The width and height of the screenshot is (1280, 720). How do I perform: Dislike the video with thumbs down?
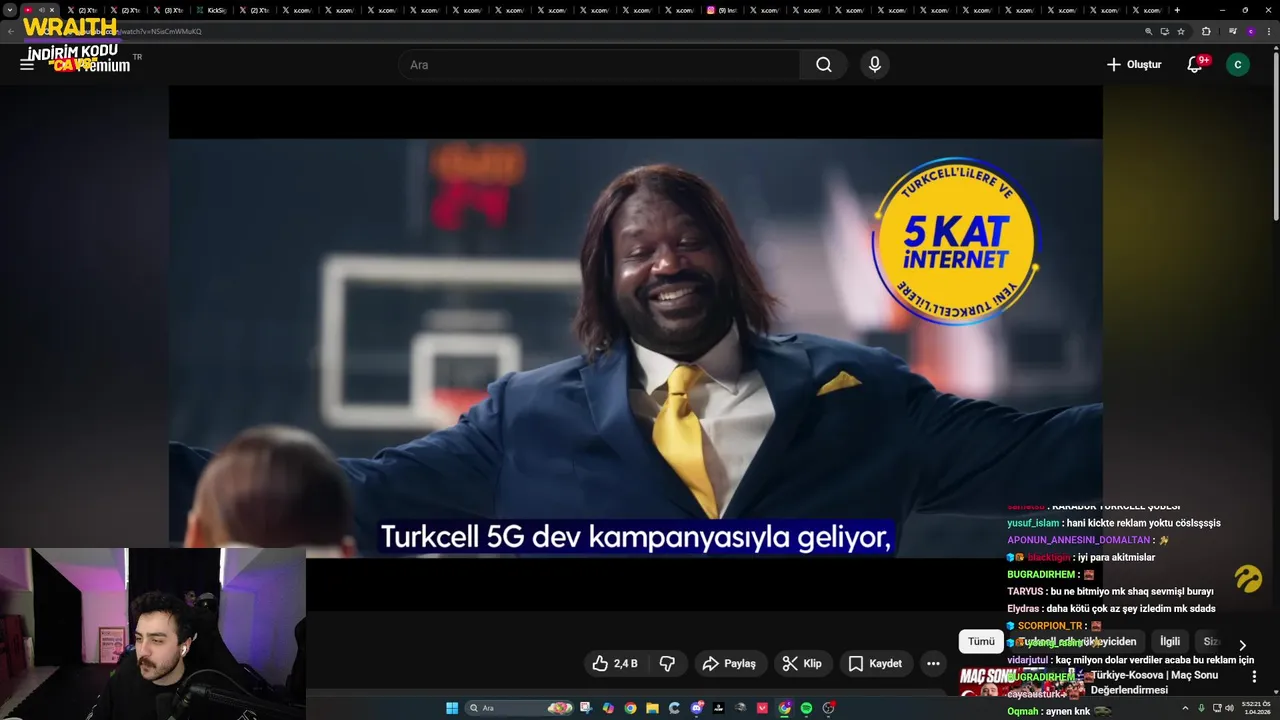click(667, 663)
